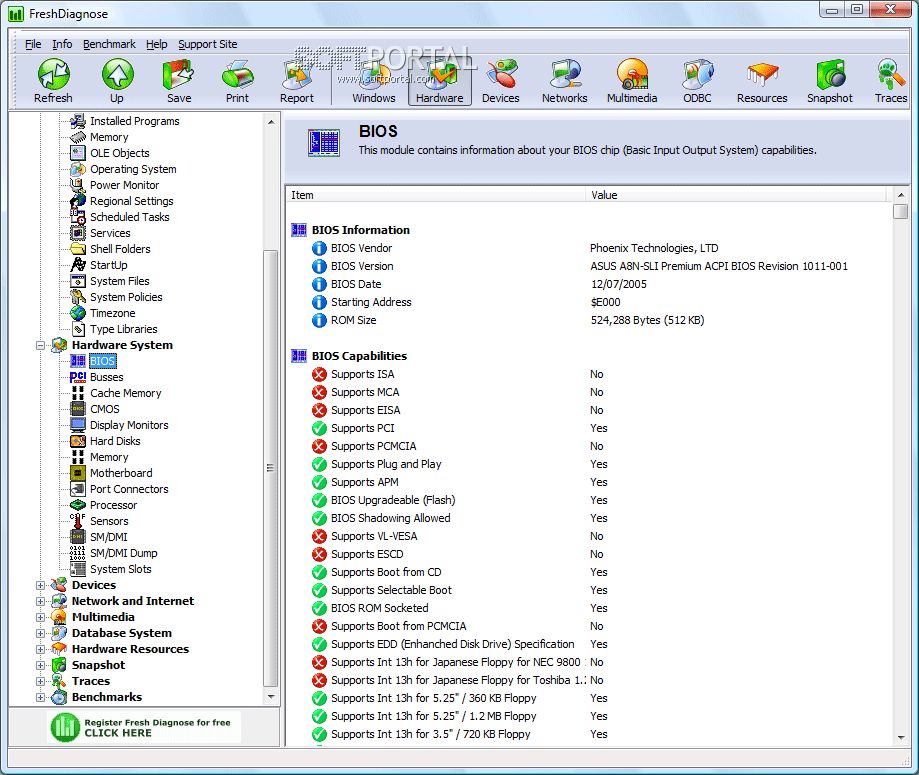Select Port Connectors in the tree
The width and height of the screenshot is (919, 775).
pyautogui.click(x=129, y=489)
